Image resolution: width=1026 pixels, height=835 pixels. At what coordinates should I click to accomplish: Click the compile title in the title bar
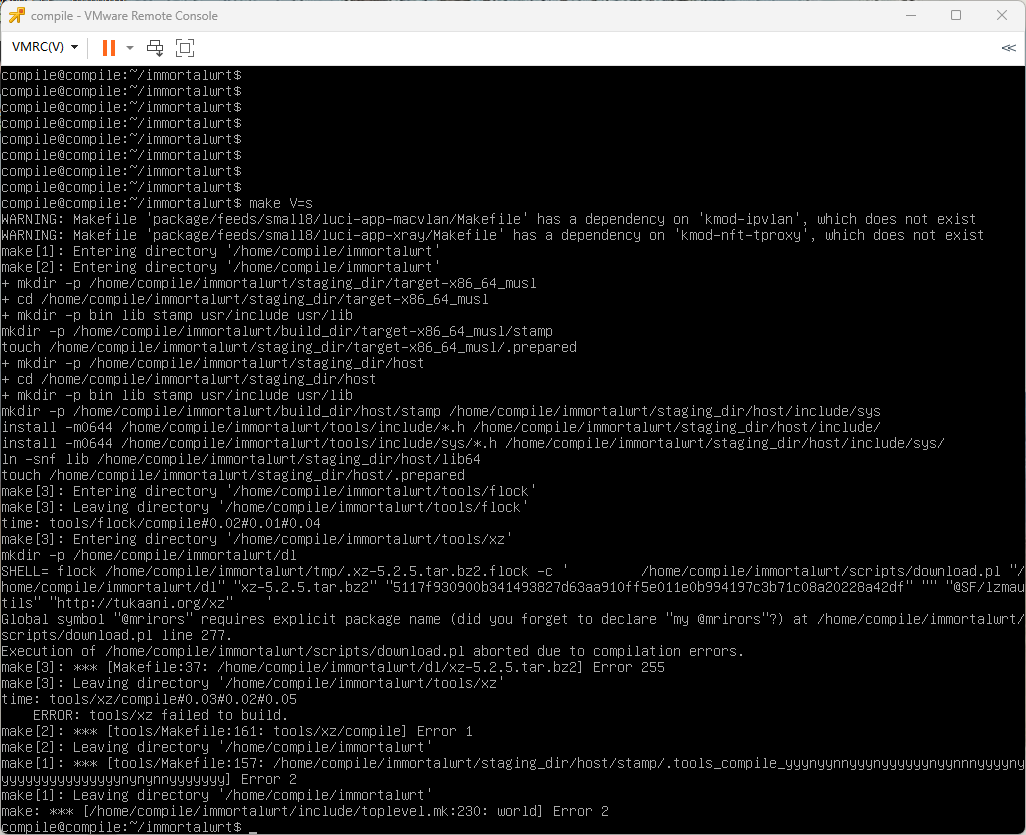click(49, 15)
